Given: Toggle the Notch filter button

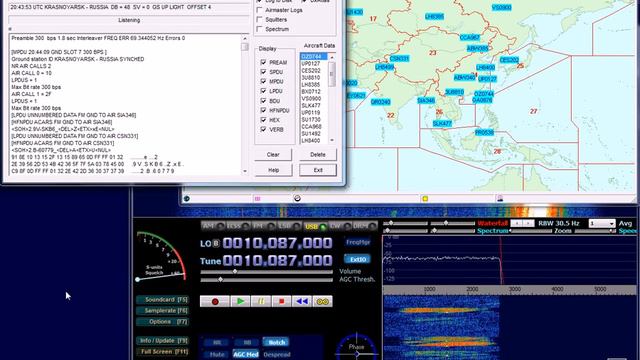Looking at the screenshot, I should (276, 342).
